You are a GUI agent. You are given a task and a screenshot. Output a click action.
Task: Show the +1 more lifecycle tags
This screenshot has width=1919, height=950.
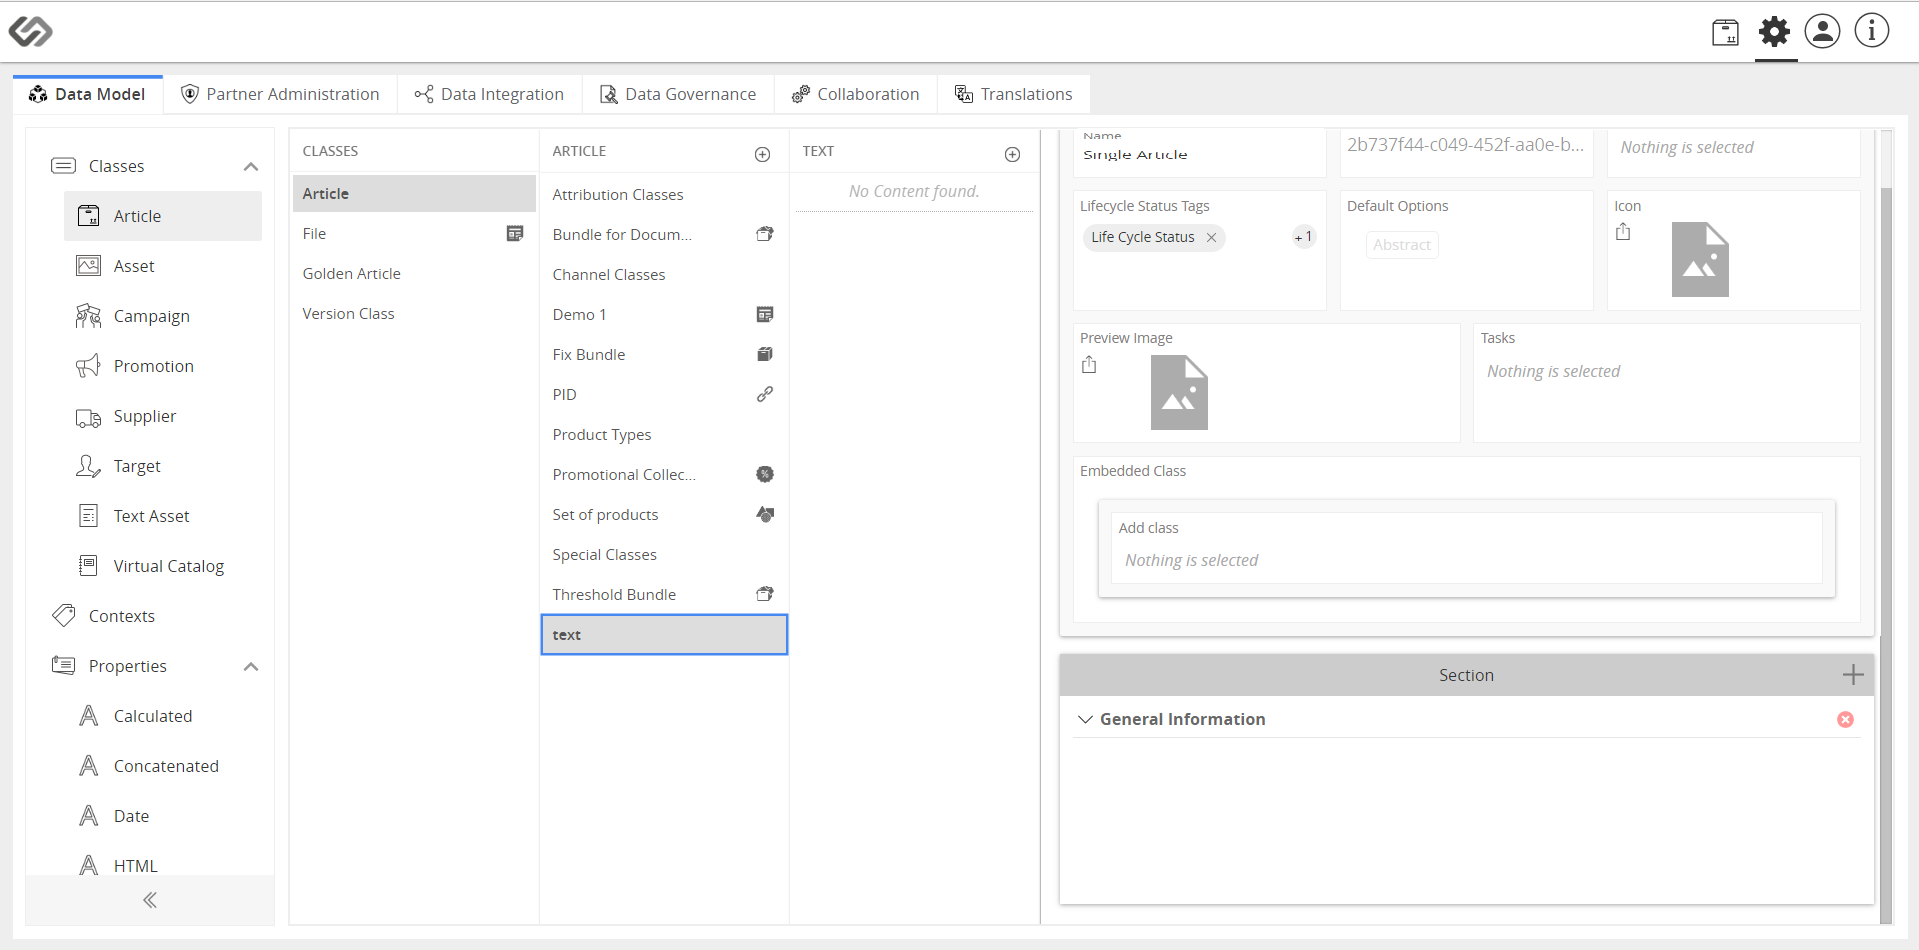[x=1303, y=237]
